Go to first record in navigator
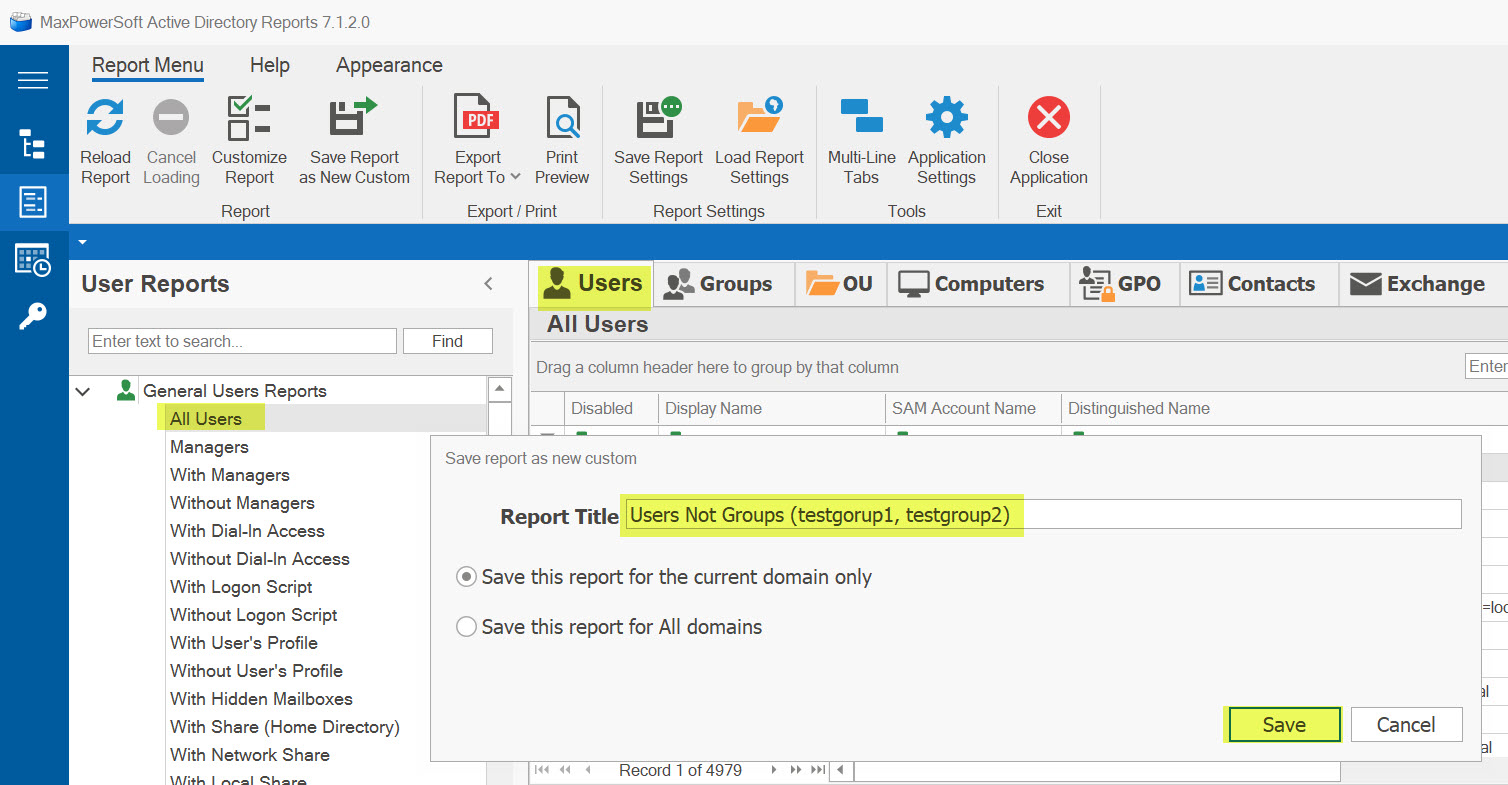The width and height of the screenshot is (1508, 785). tap(542, 770)
